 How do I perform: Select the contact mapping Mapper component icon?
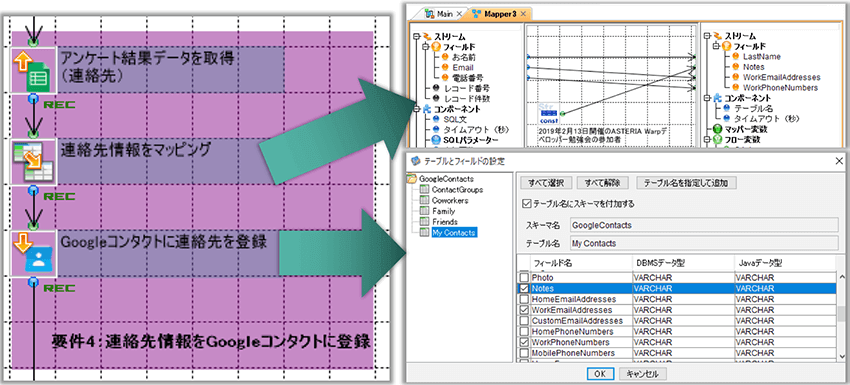coord(33,162)
